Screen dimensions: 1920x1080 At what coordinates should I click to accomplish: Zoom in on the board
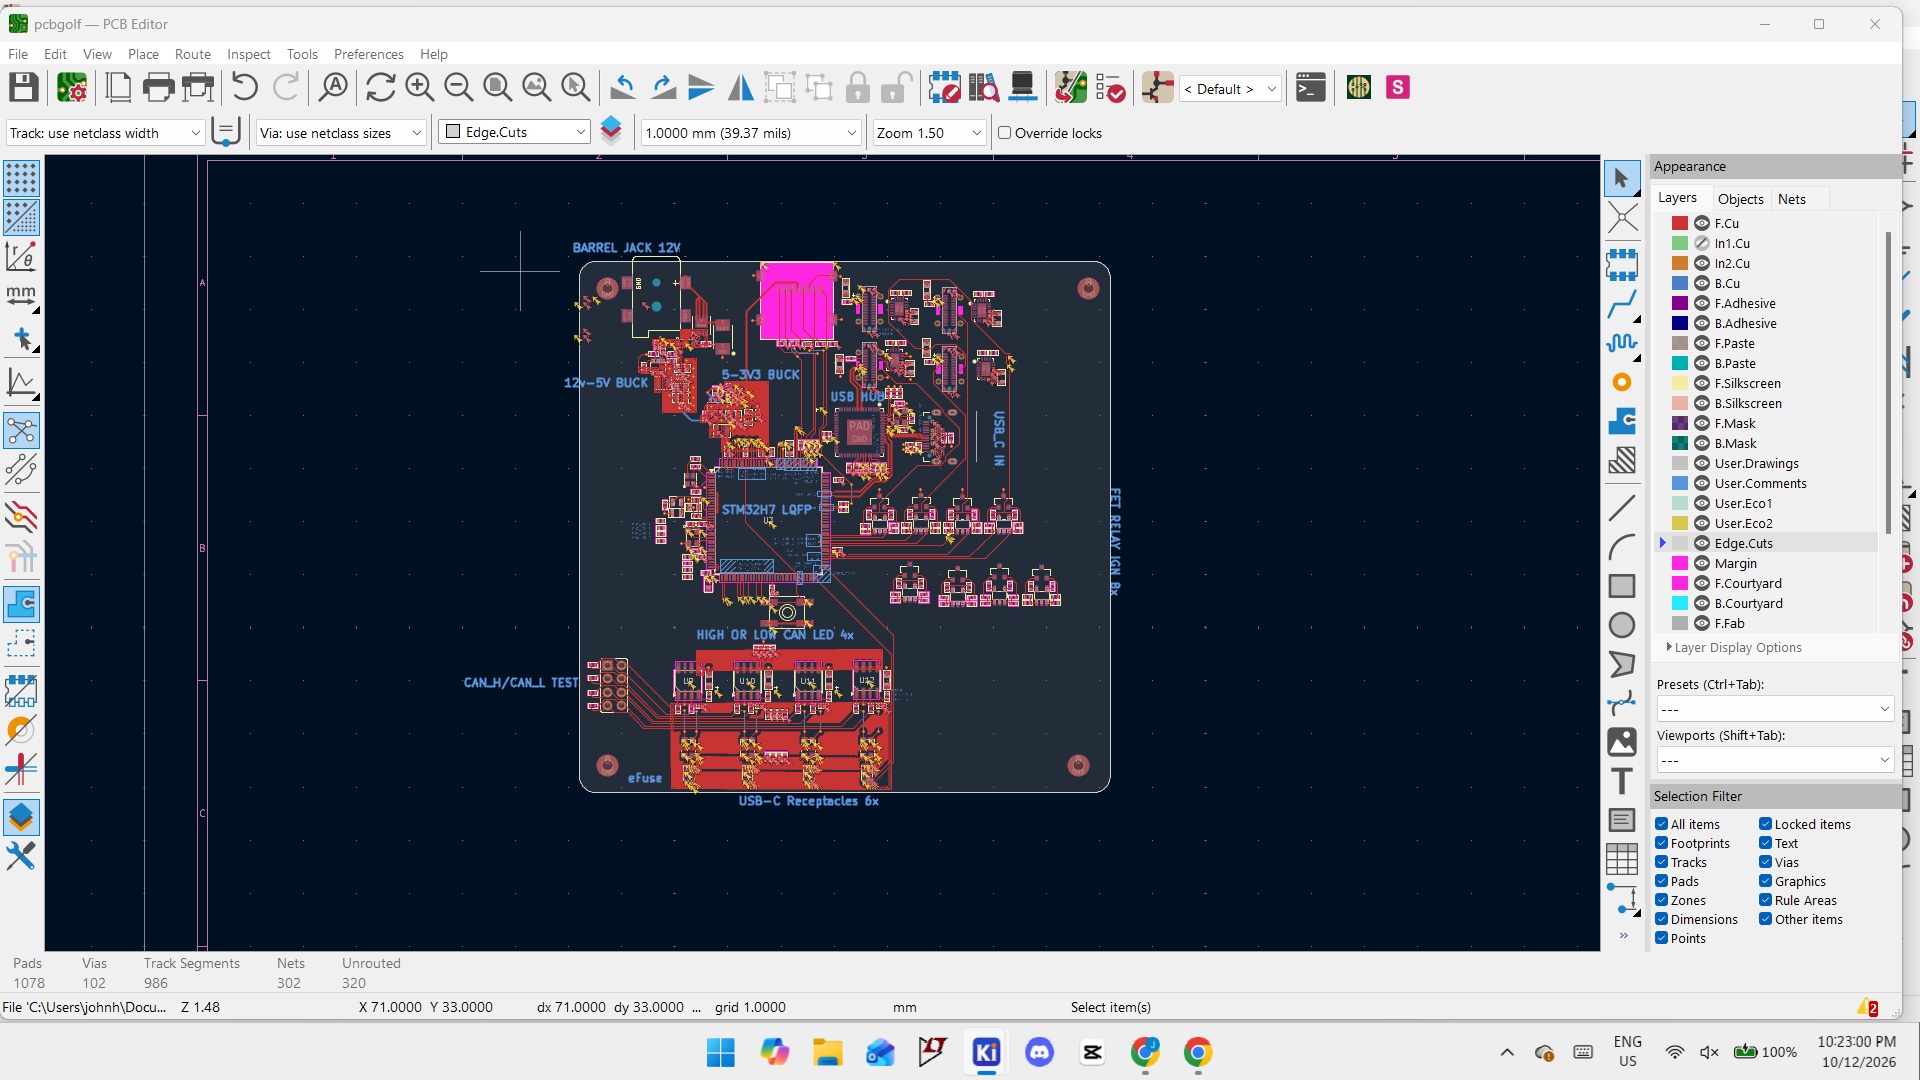(420, 88)
